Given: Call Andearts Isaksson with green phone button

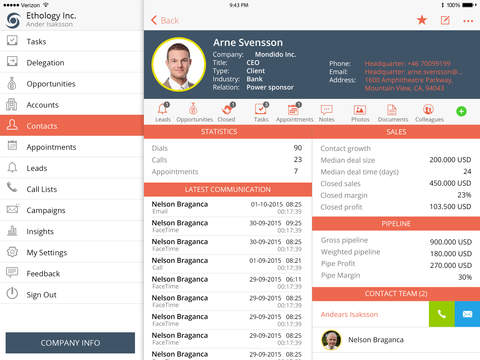Looking at the screenshot, I should click(x=442, y=314).
